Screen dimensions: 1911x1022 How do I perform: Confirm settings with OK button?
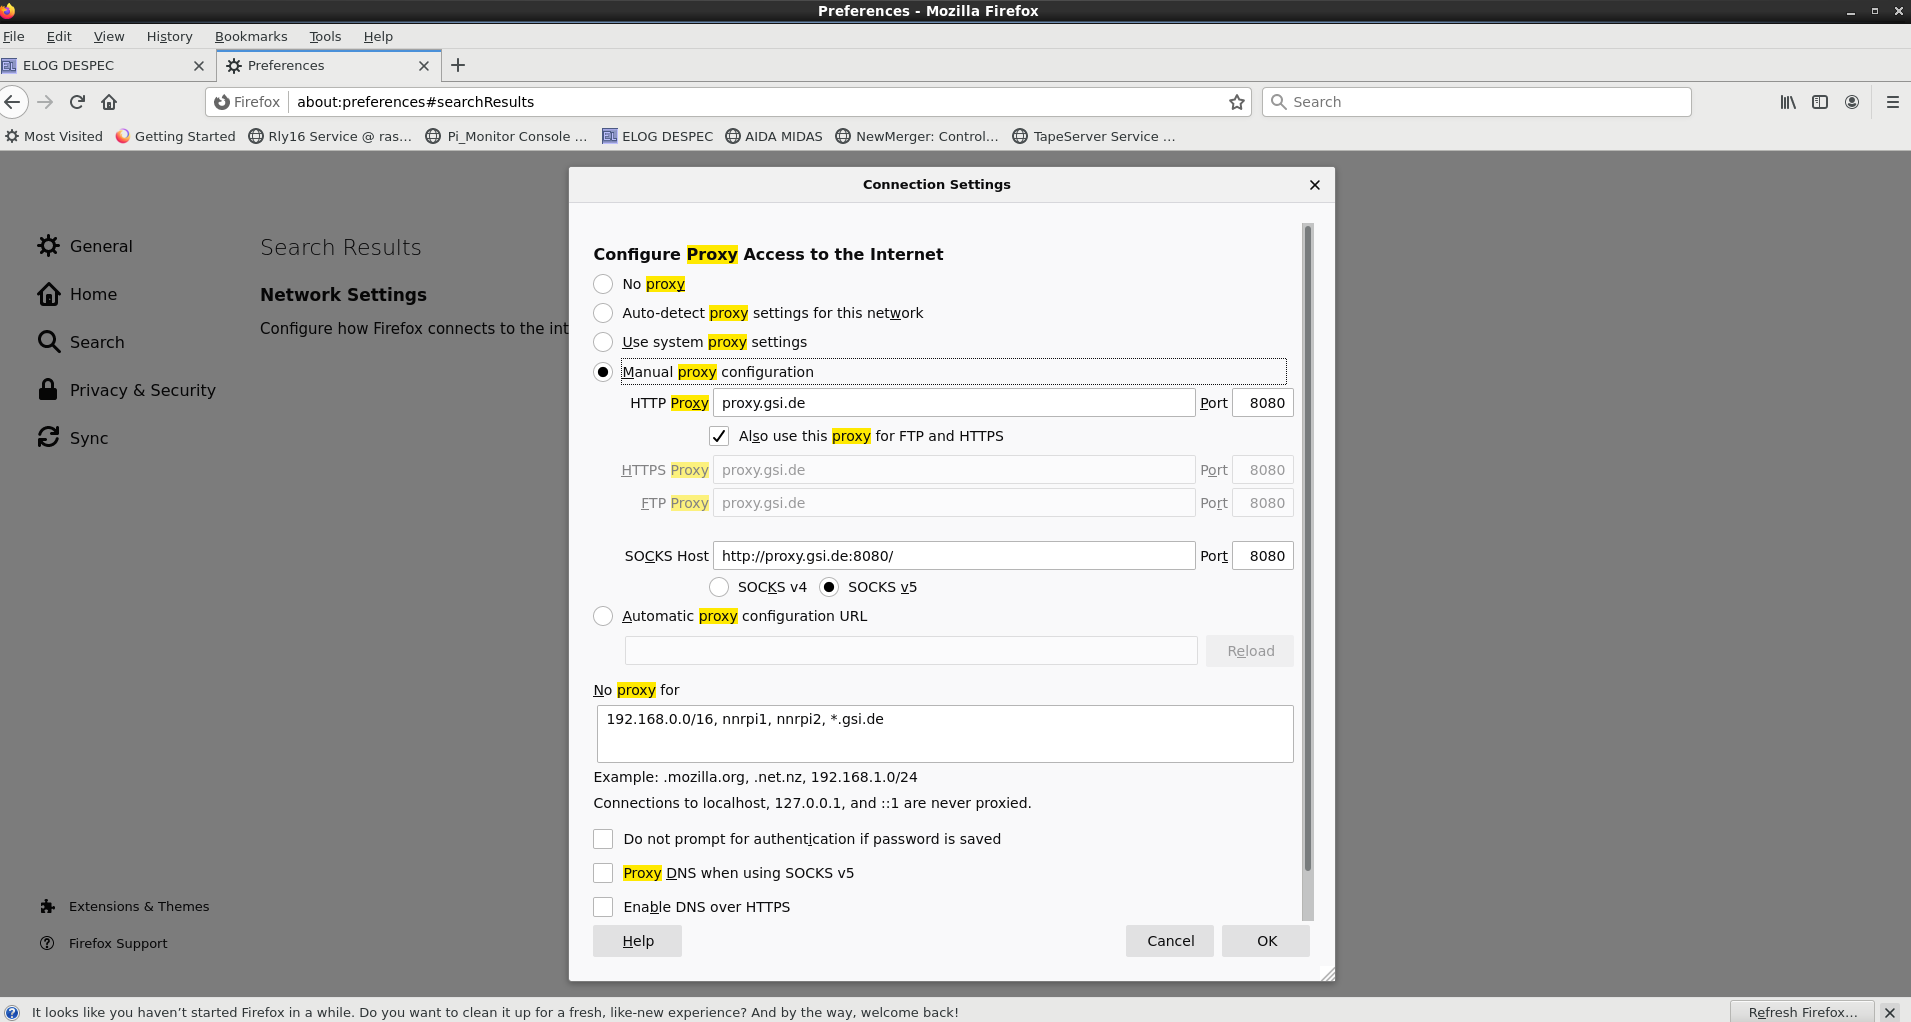point(1267,941)
